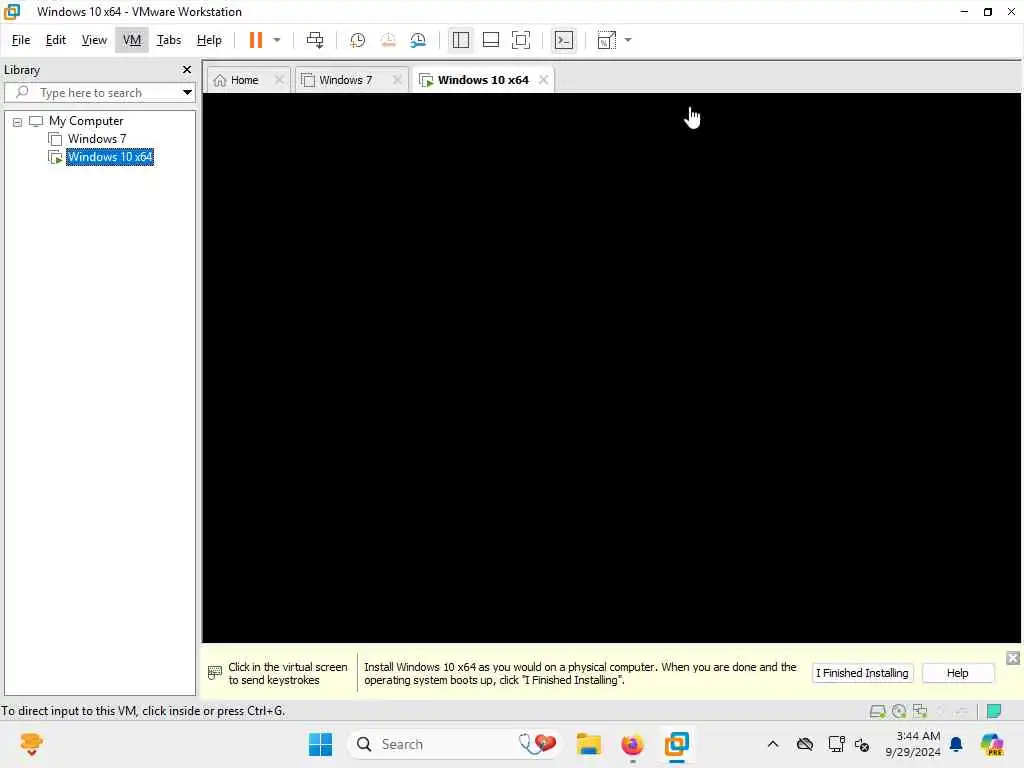Close the Windows 10 x64 tab
Screen dimensions: 1024x768
pos(543,80)
